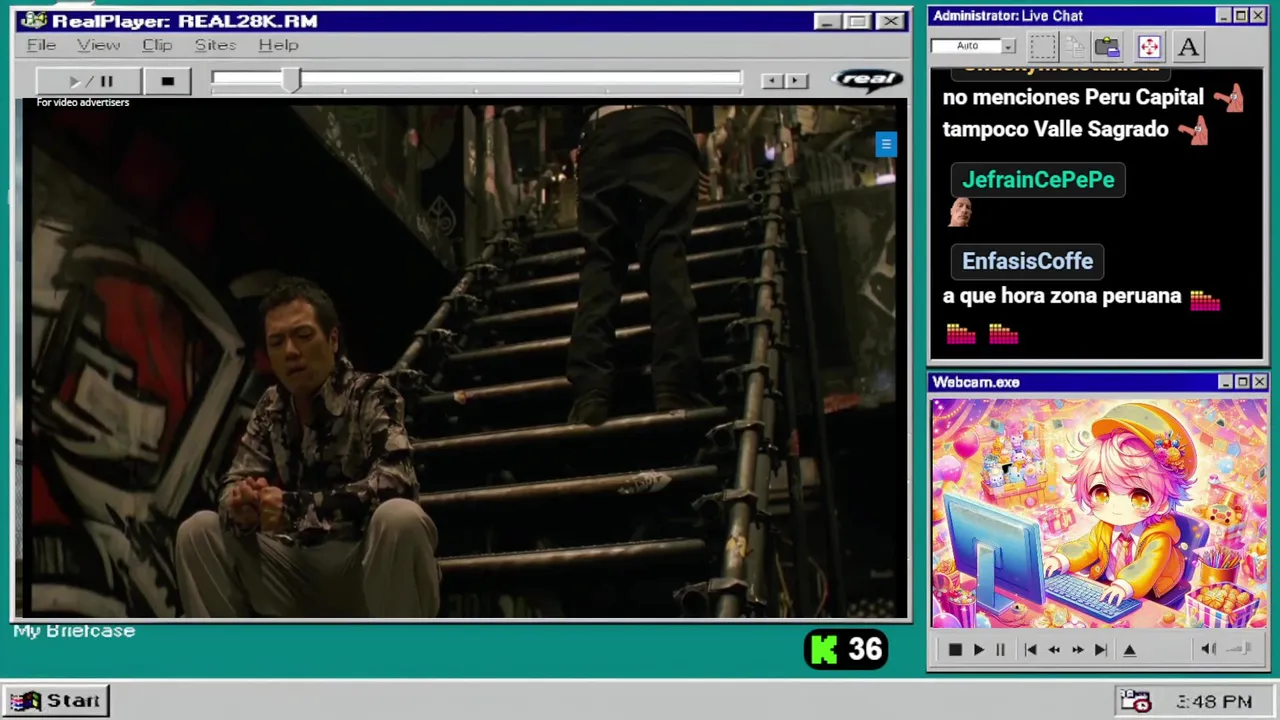
Task: Open the View menu
Action: pos(98,45)
